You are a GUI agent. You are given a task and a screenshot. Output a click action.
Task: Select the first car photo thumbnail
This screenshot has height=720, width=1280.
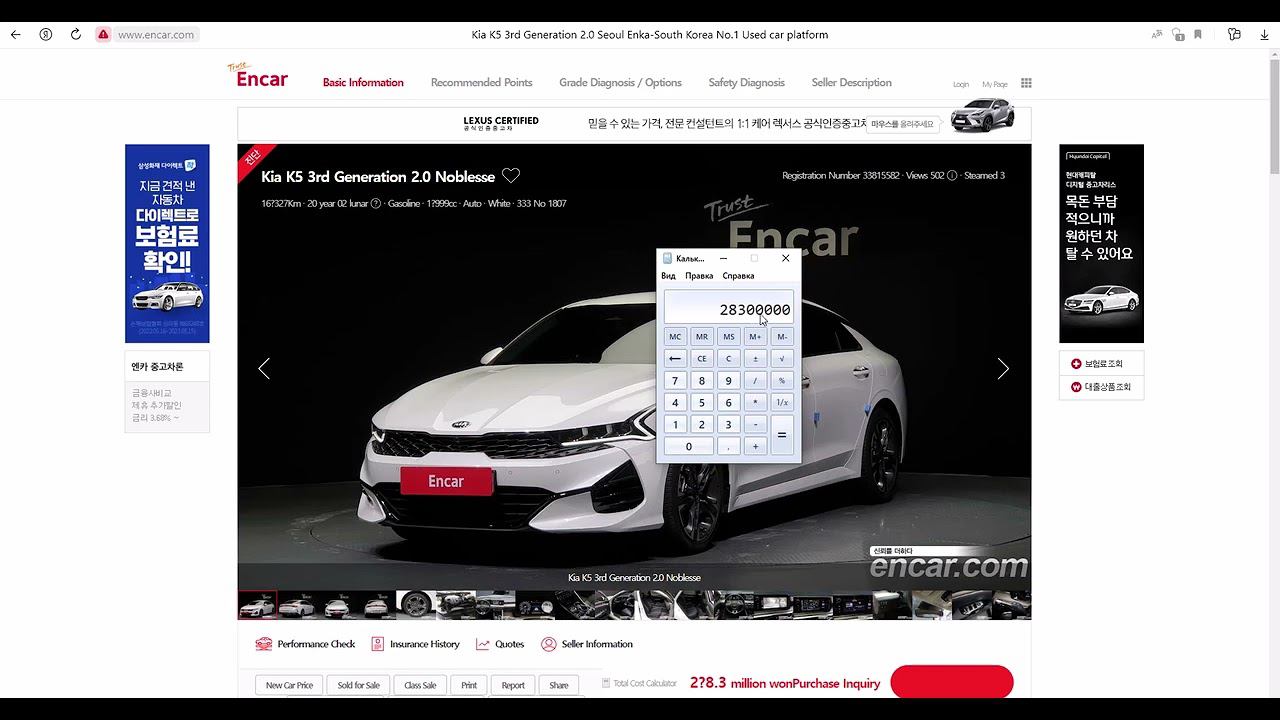click(x=257, y=605)
